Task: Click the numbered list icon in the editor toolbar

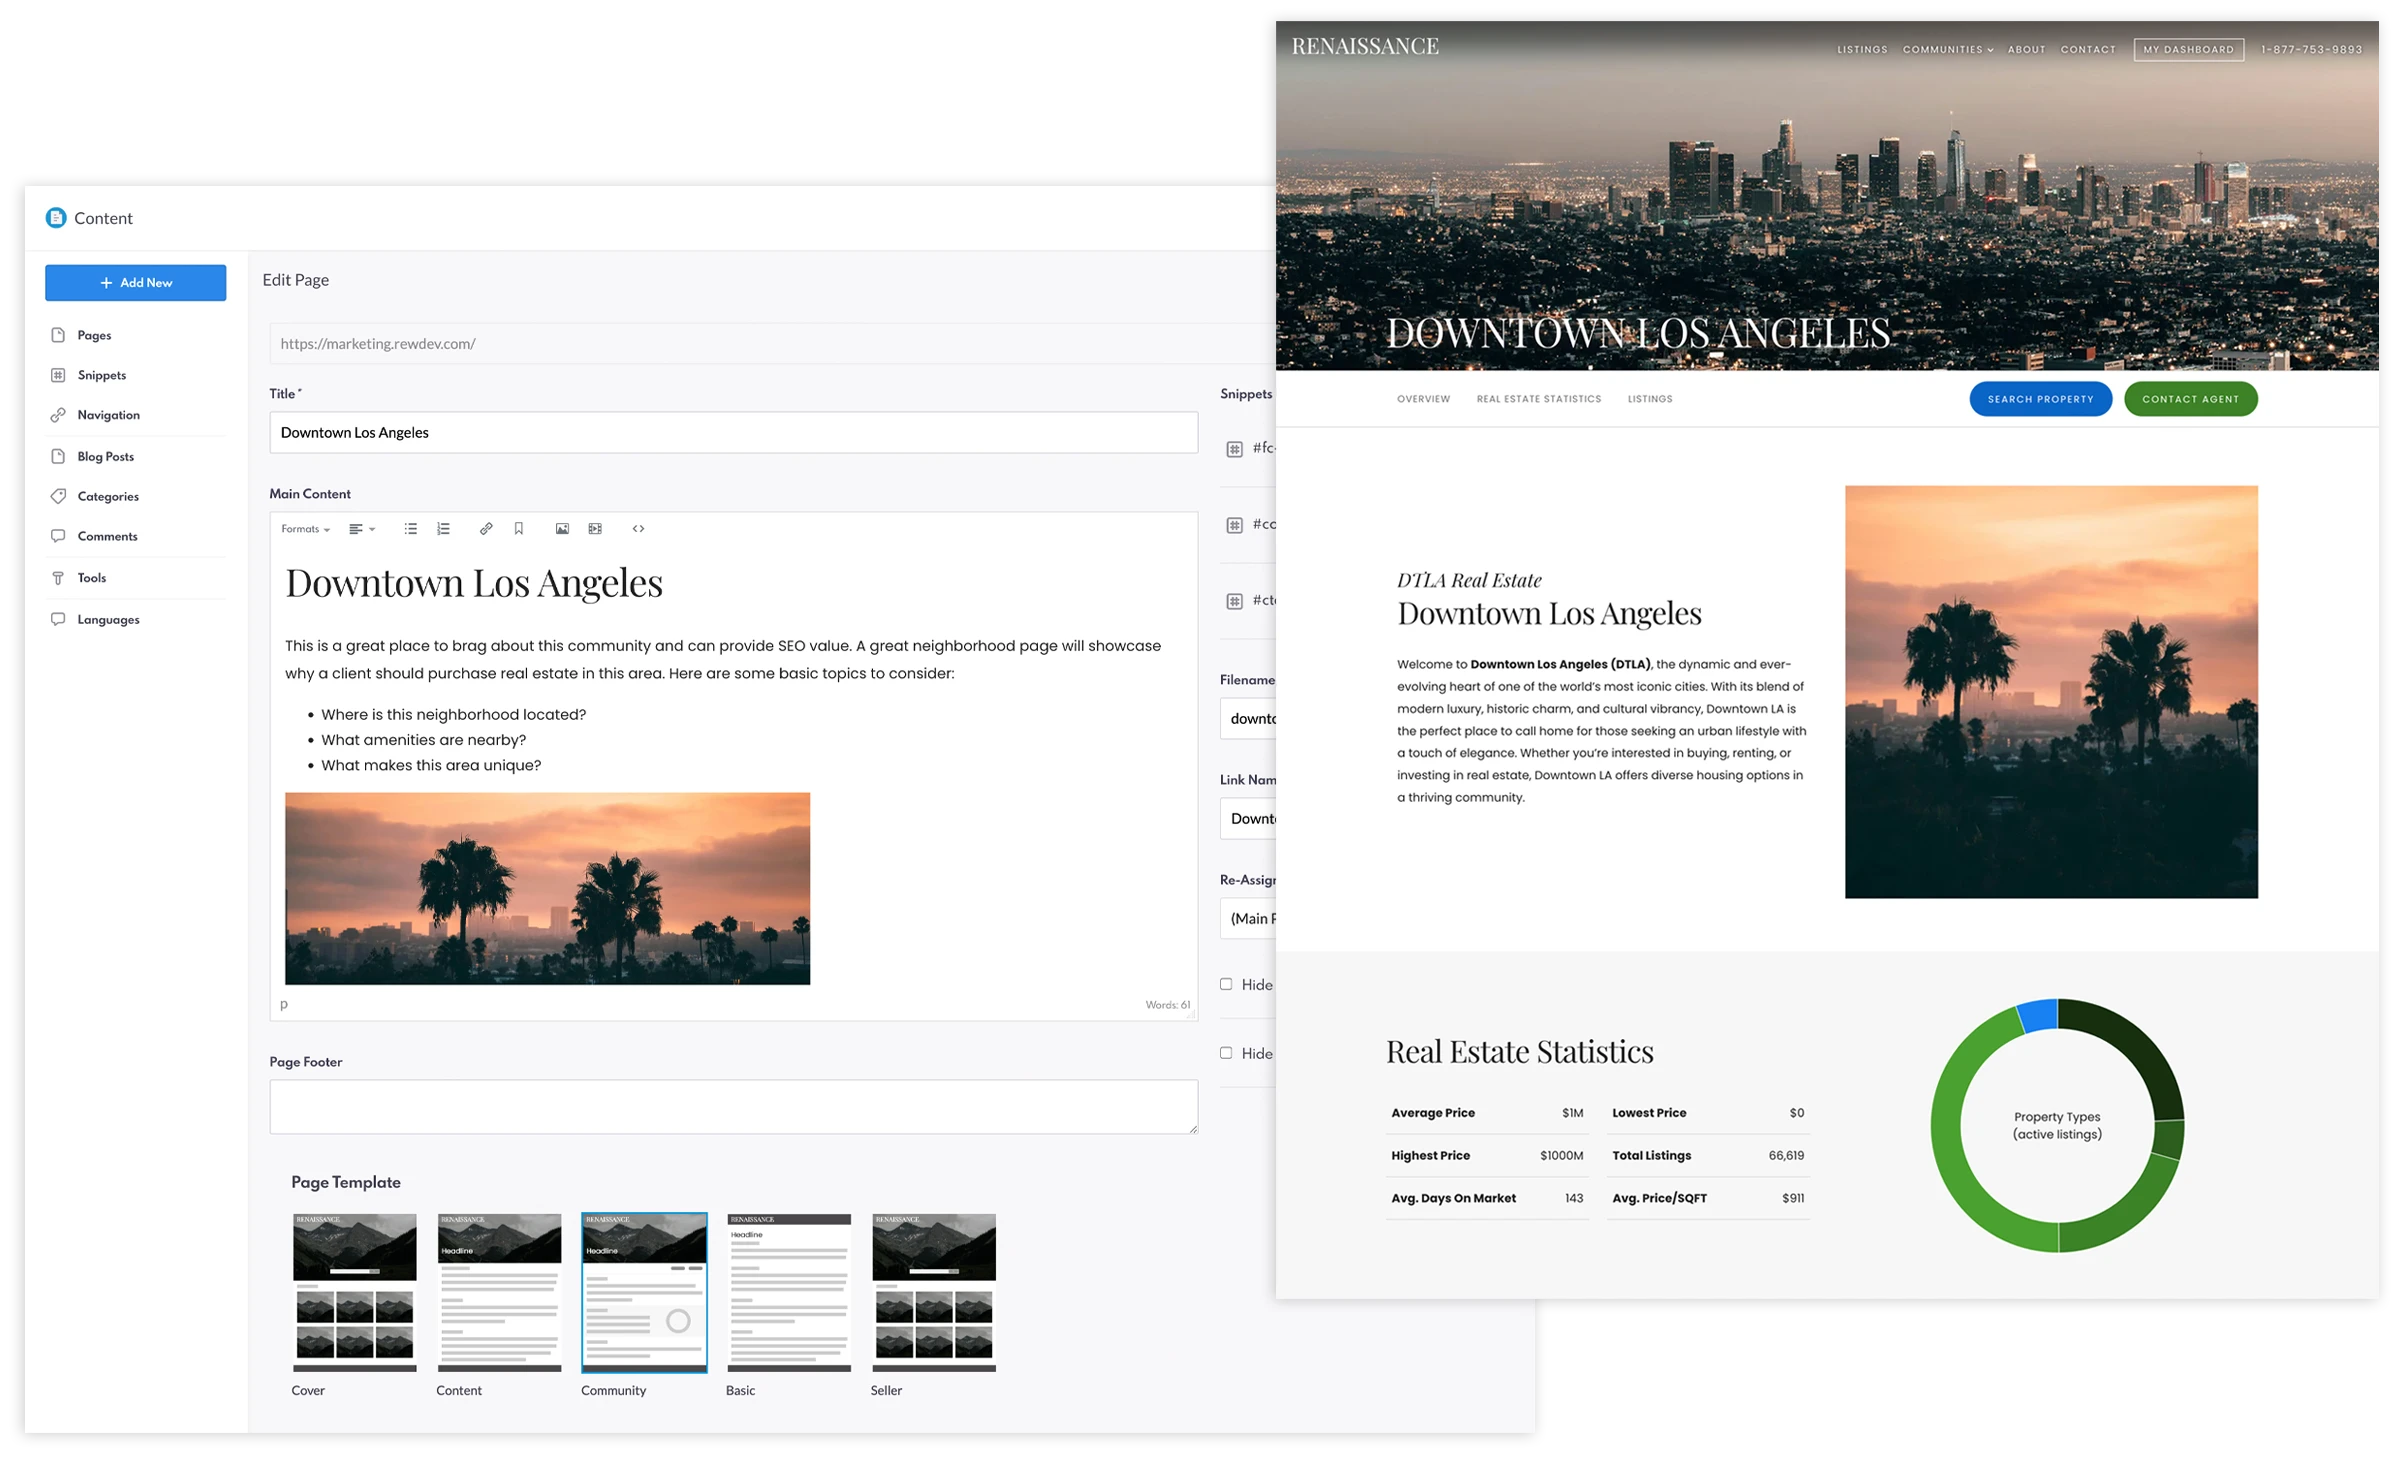Action: [x=443, y=529]
